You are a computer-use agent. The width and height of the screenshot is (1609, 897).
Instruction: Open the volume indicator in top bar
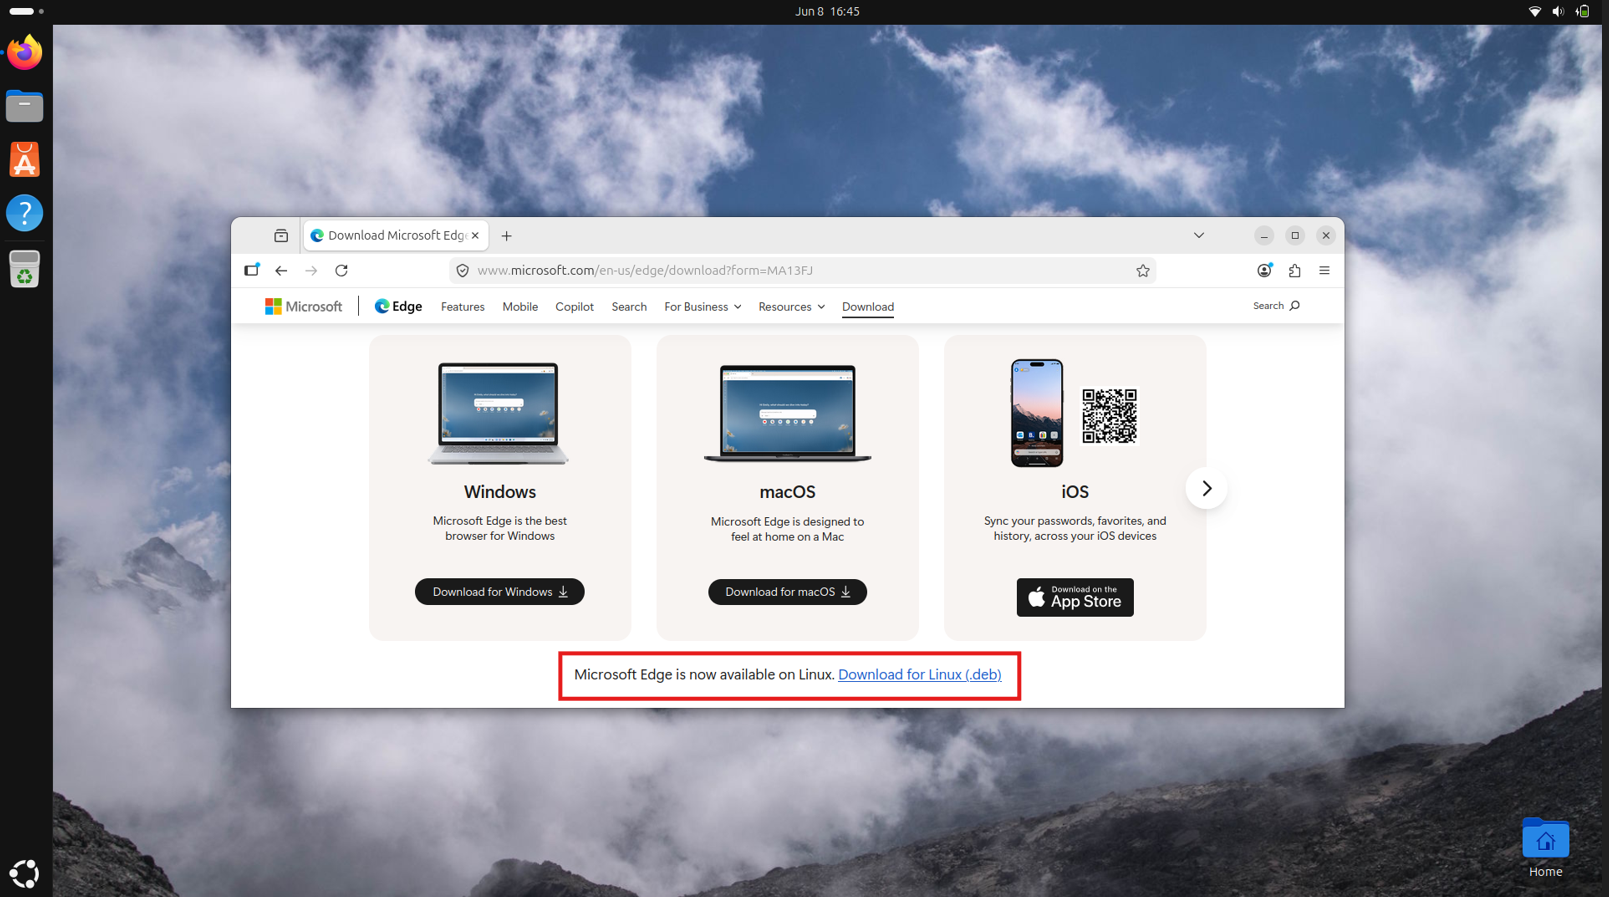[1558, 12]
